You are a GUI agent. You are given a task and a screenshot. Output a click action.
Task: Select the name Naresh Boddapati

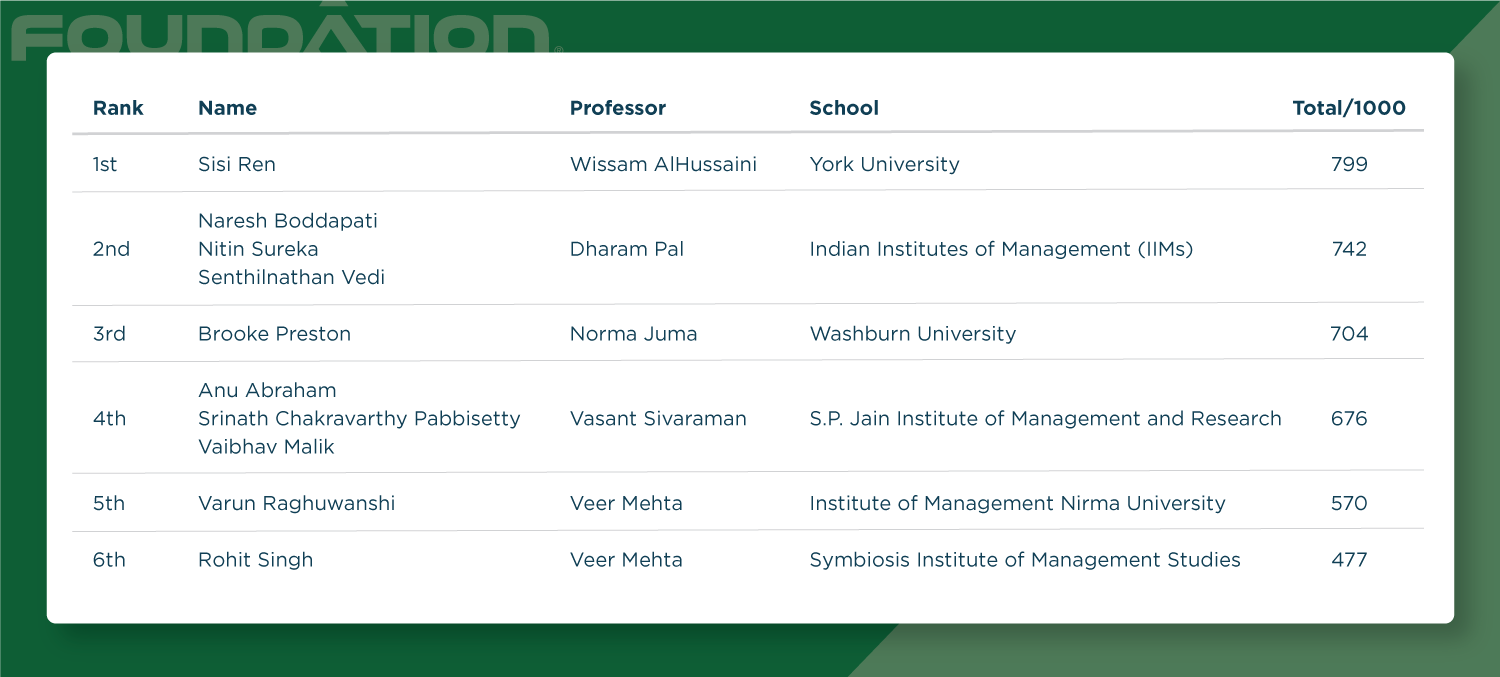[288, 221]
